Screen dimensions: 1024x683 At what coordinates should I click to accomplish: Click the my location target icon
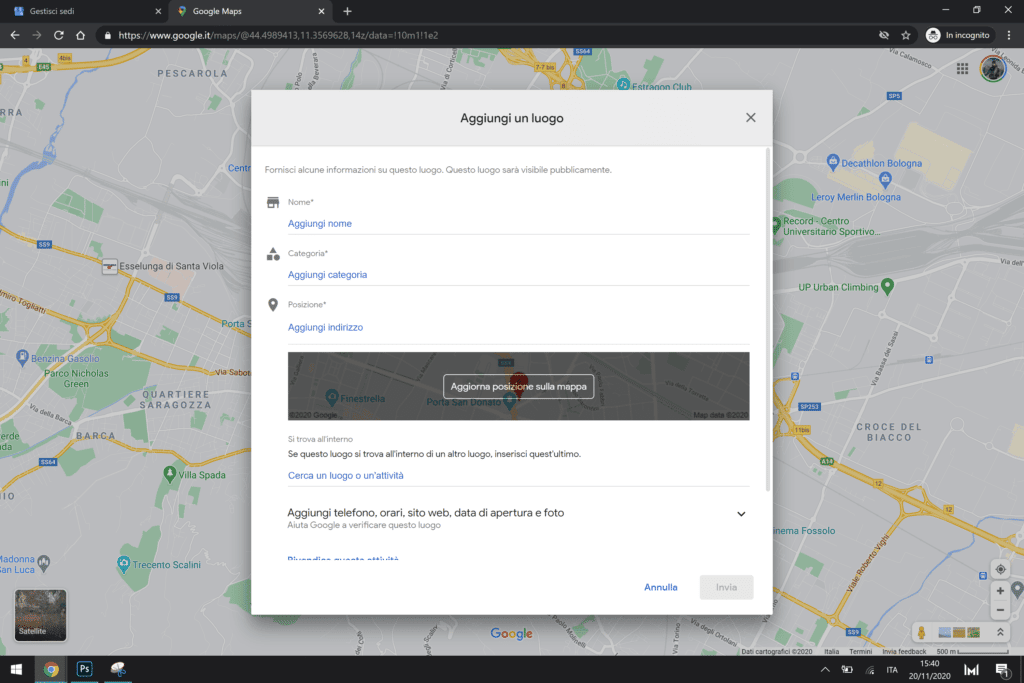[1000, 569]
